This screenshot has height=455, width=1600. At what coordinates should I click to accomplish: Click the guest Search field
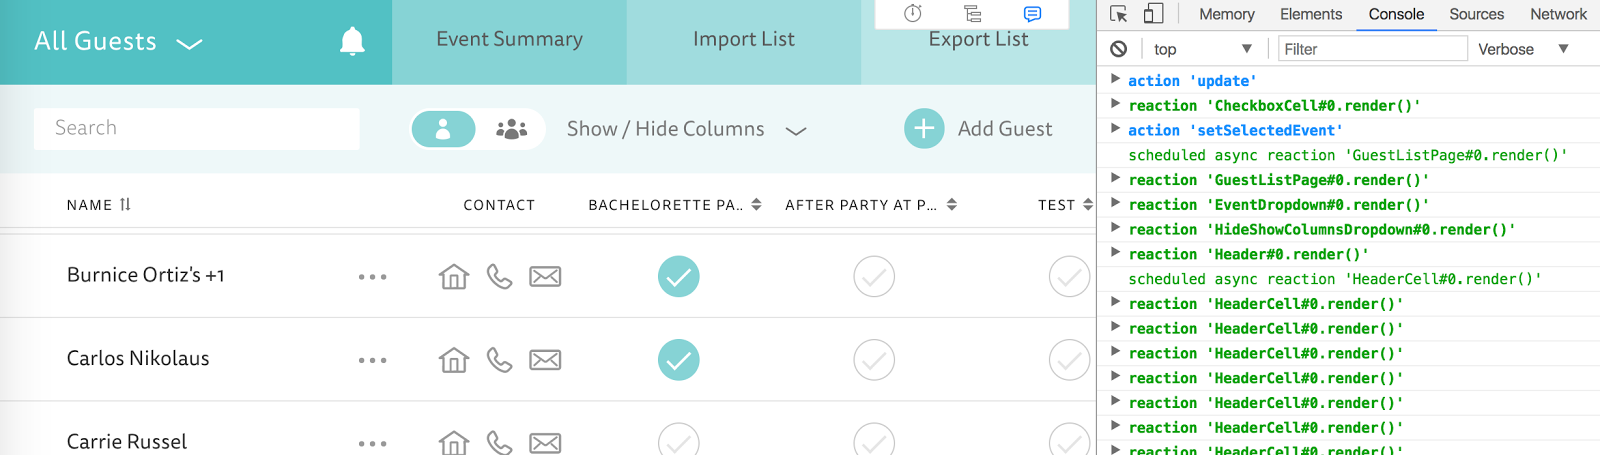197,129
